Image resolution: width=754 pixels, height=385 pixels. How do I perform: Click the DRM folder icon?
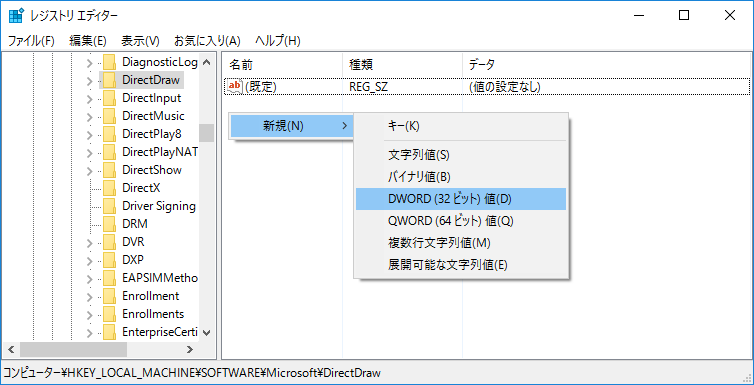(x=110, y=224)
